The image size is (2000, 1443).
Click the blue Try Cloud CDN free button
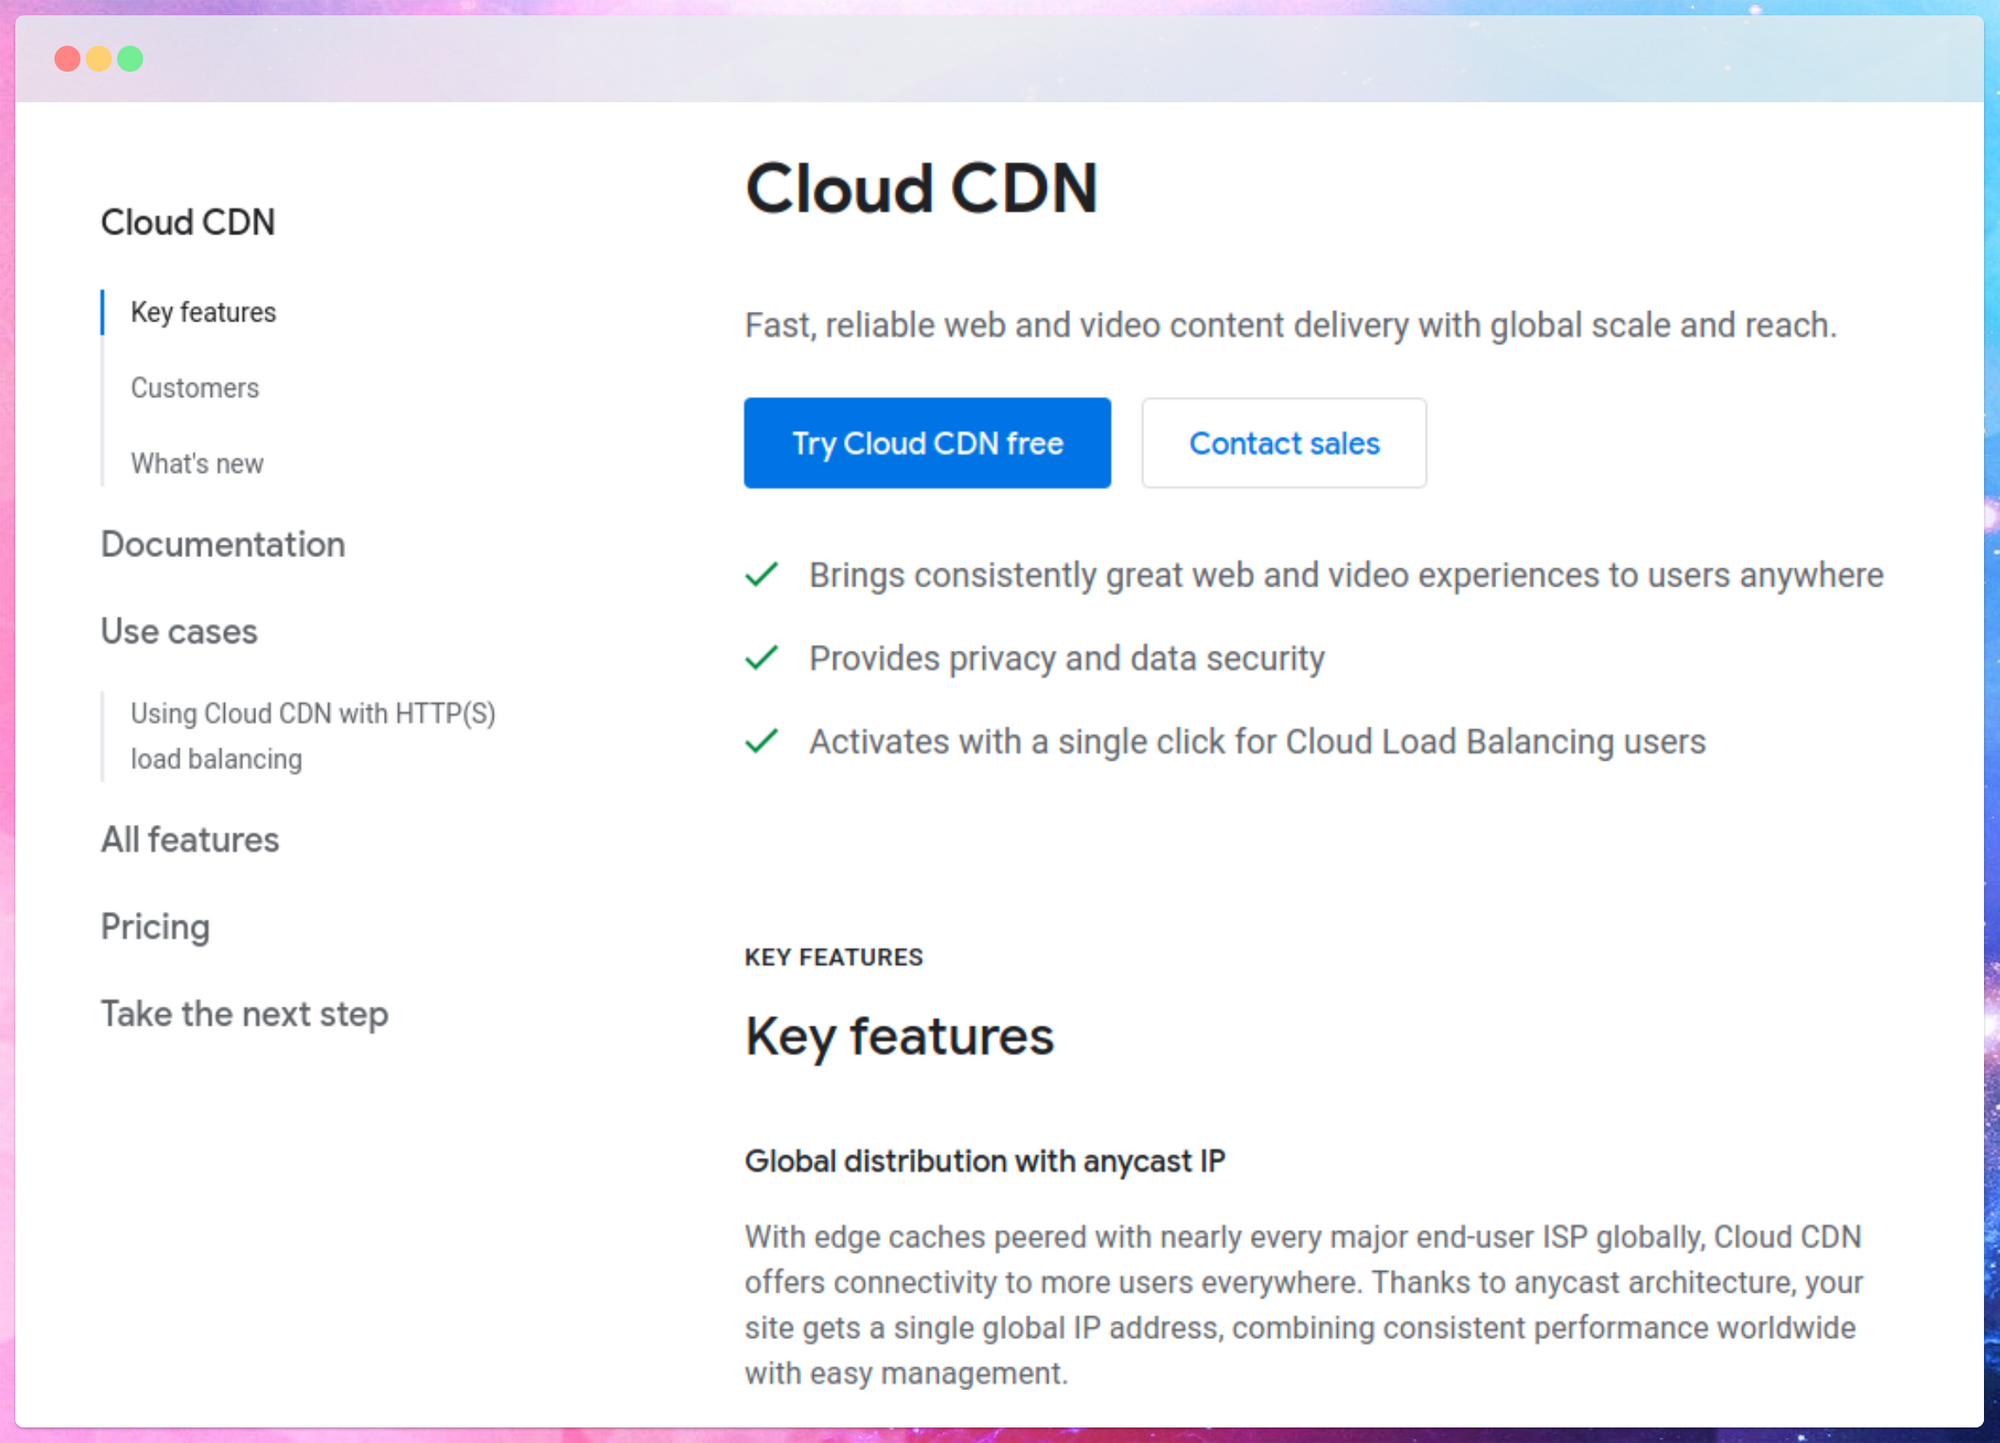pos(927,443)
